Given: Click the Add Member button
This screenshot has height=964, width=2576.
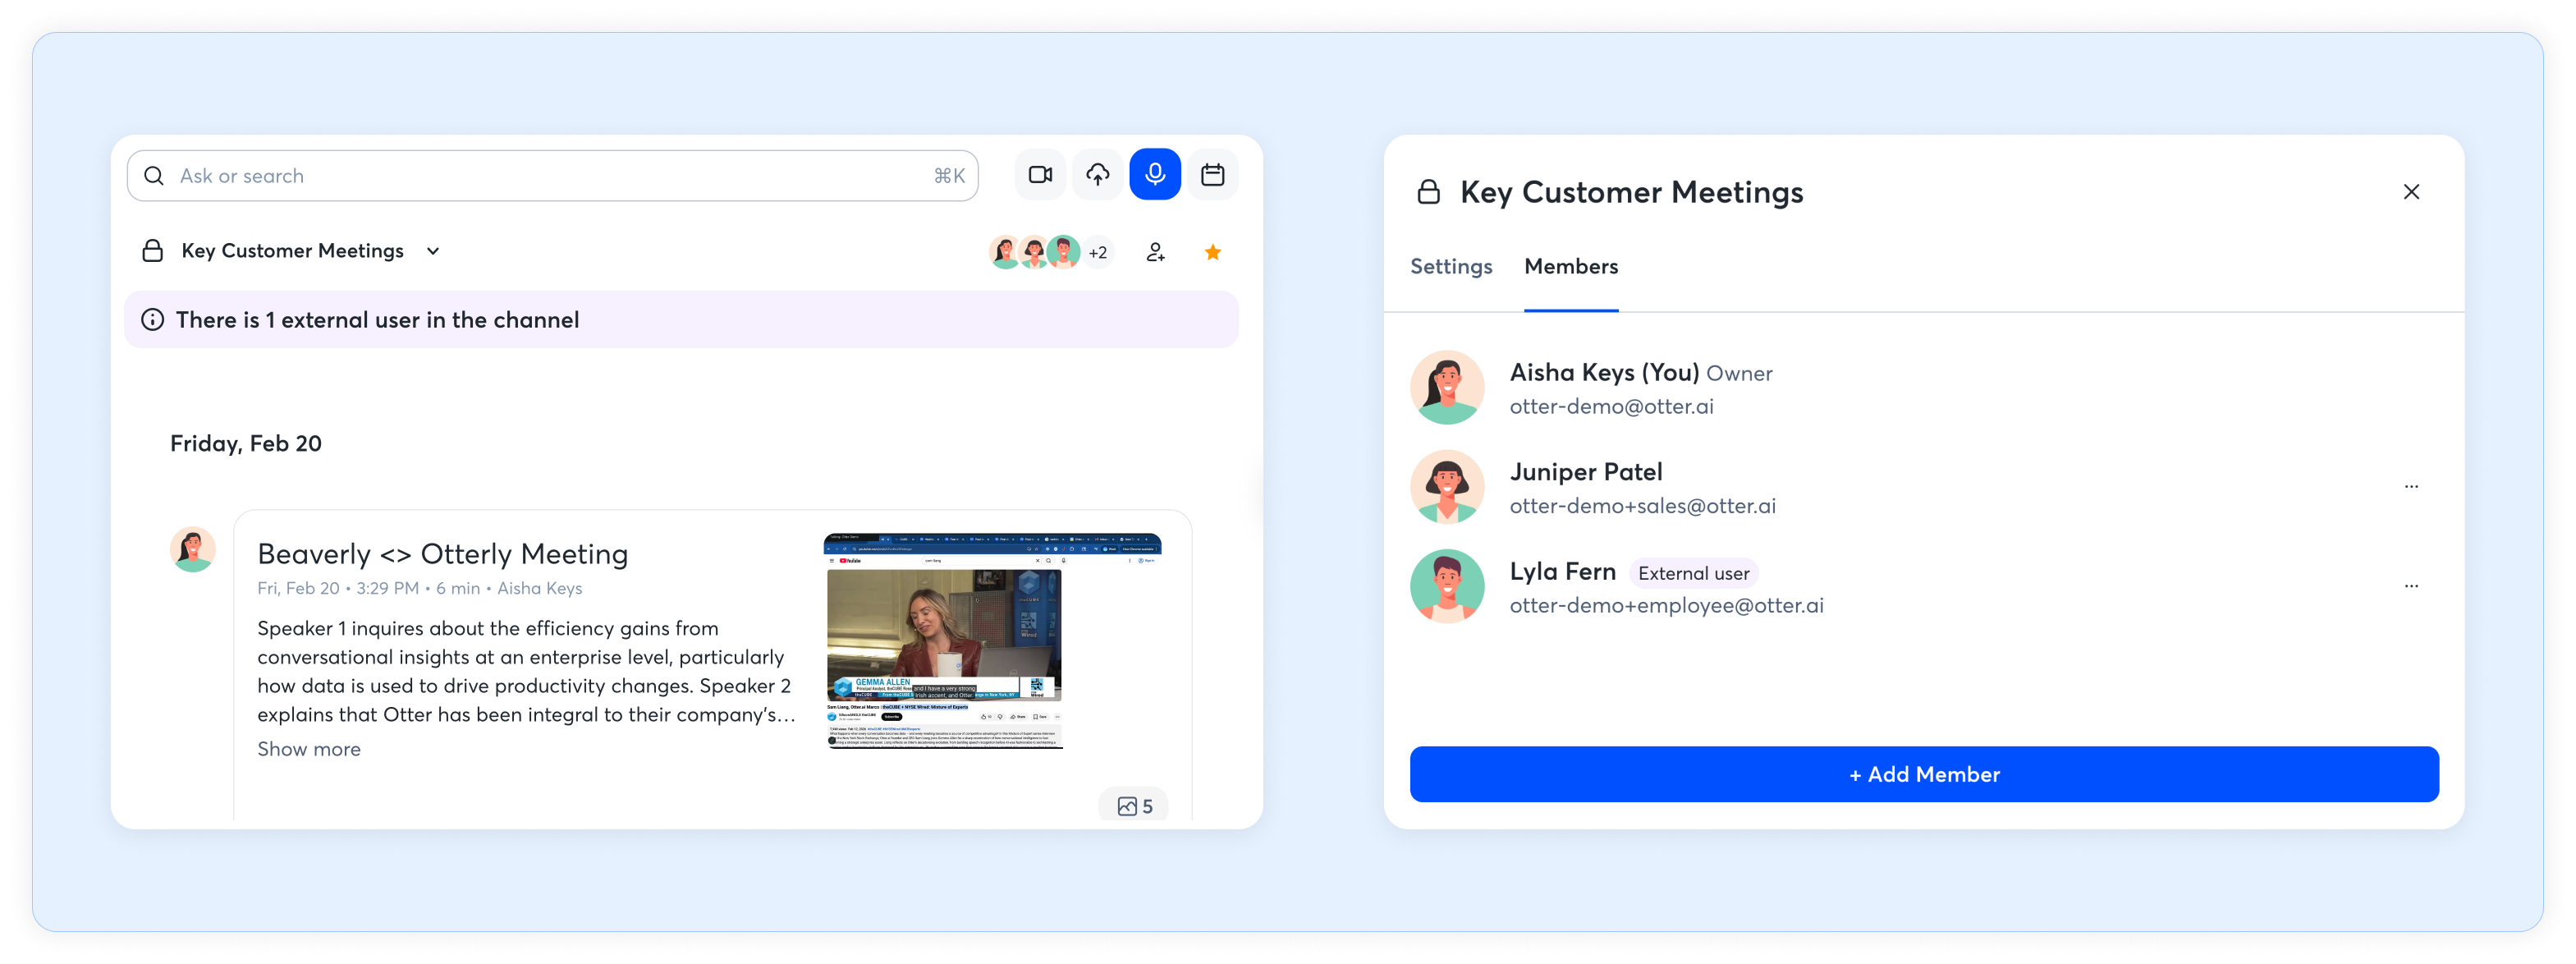Looking at the screenshot, I should point(1923,774).
